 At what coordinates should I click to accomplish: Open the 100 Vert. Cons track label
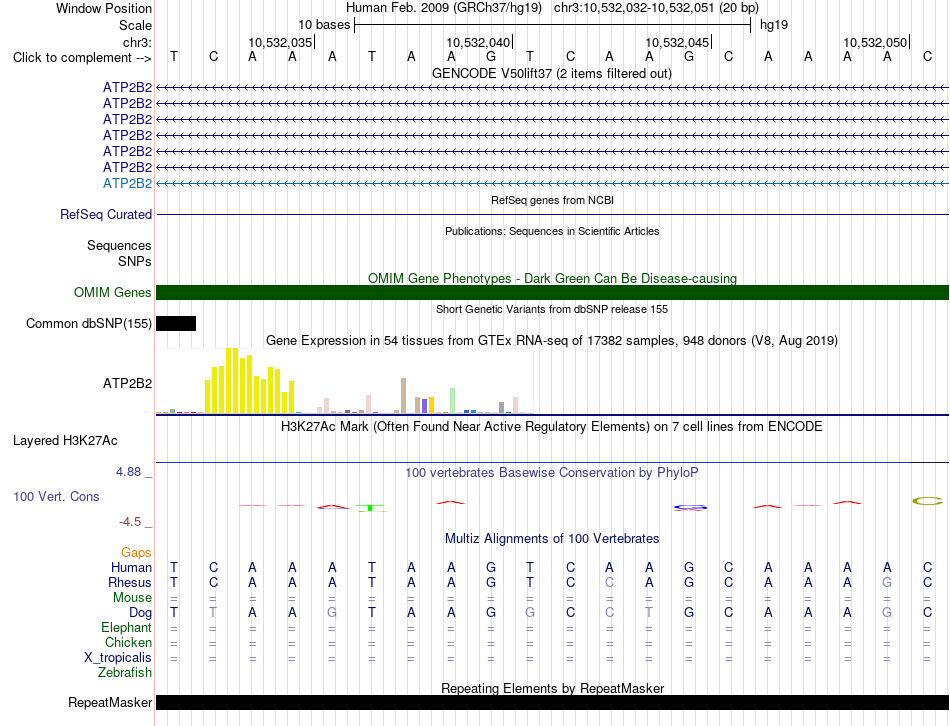click(x=56, y=496)
